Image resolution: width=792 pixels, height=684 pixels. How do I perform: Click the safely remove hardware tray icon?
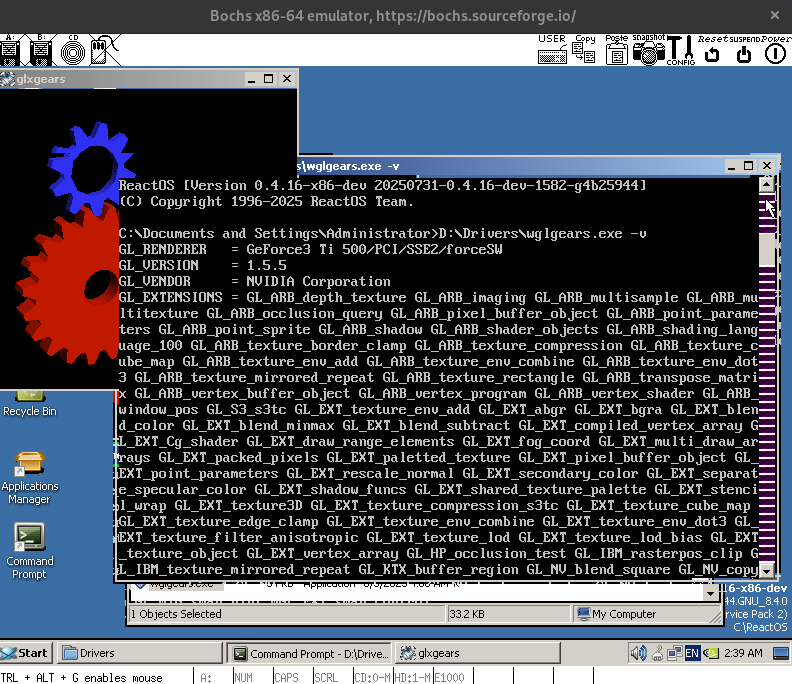coord(657,653)
